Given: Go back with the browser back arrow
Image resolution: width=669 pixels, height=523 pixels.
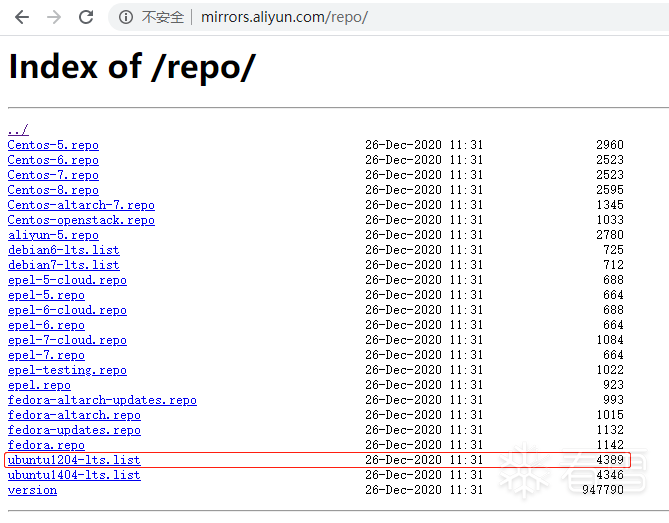Looking at the screenshot, I should tap(22, 17).
